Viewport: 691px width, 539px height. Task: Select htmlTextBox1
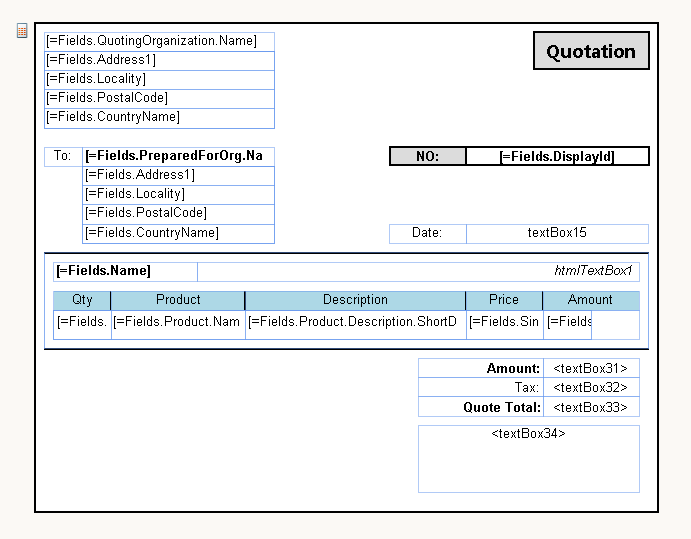point(419,272)
